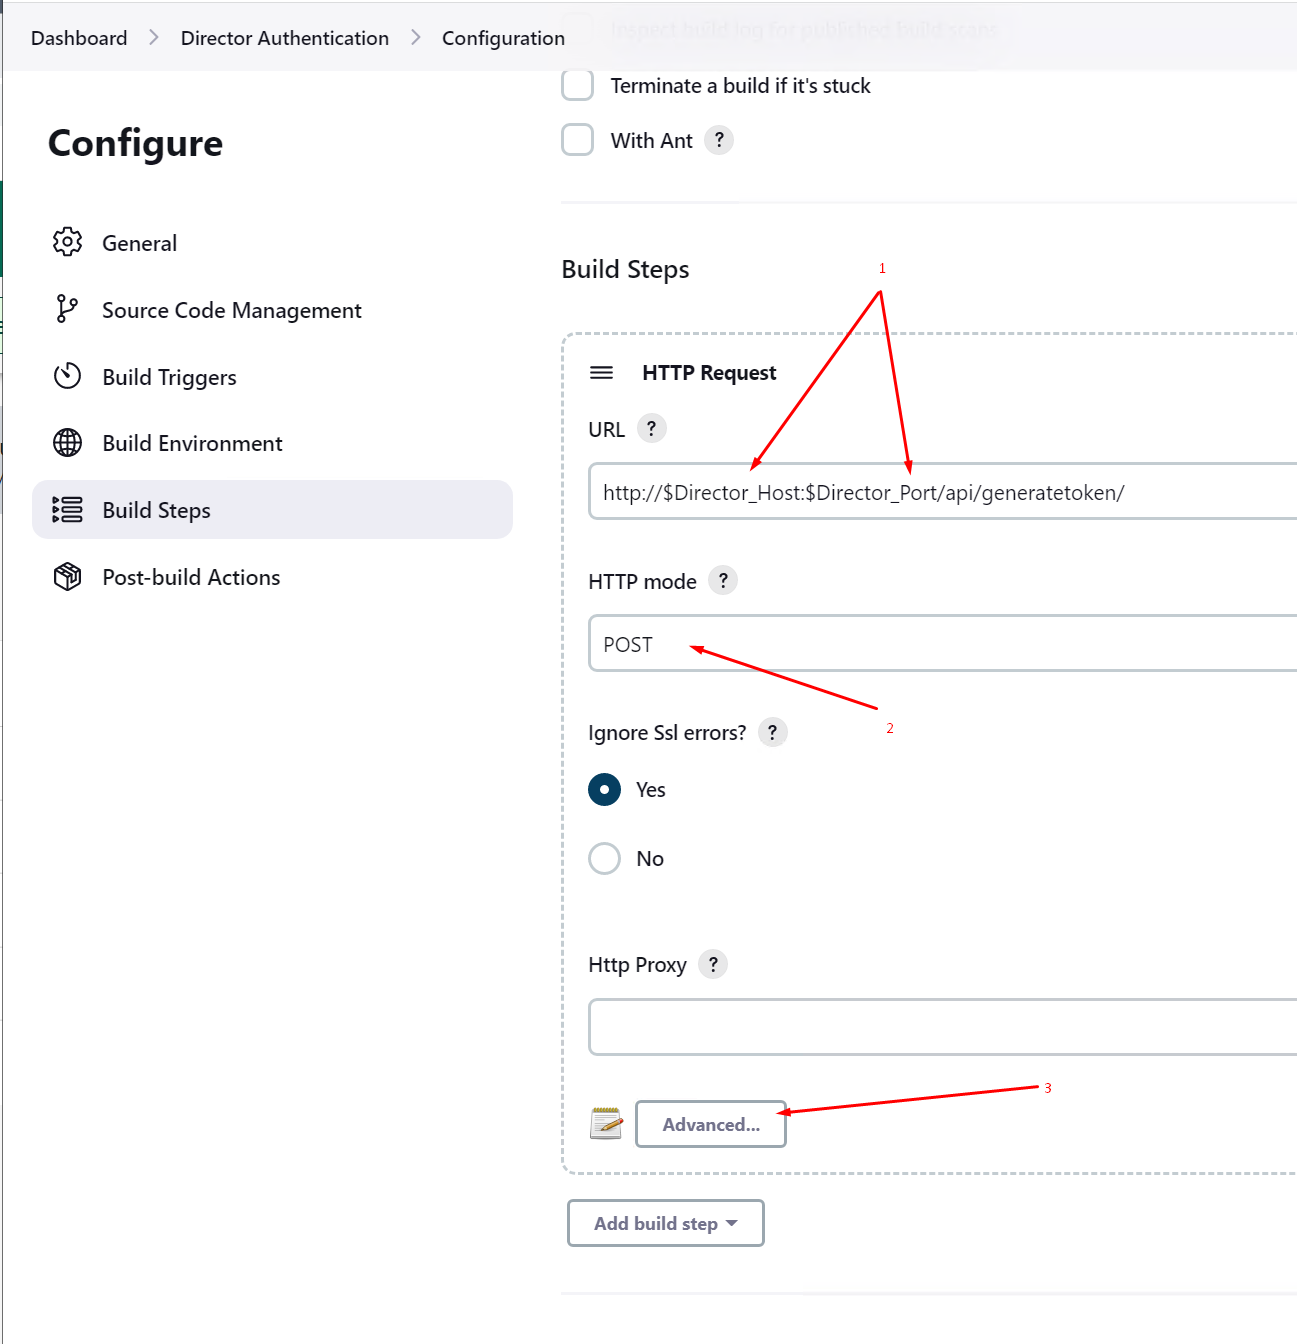Select the Build Steps list icon
Image resolution: width=1297 pixels, height=1344 pixels.
[66, 509]
